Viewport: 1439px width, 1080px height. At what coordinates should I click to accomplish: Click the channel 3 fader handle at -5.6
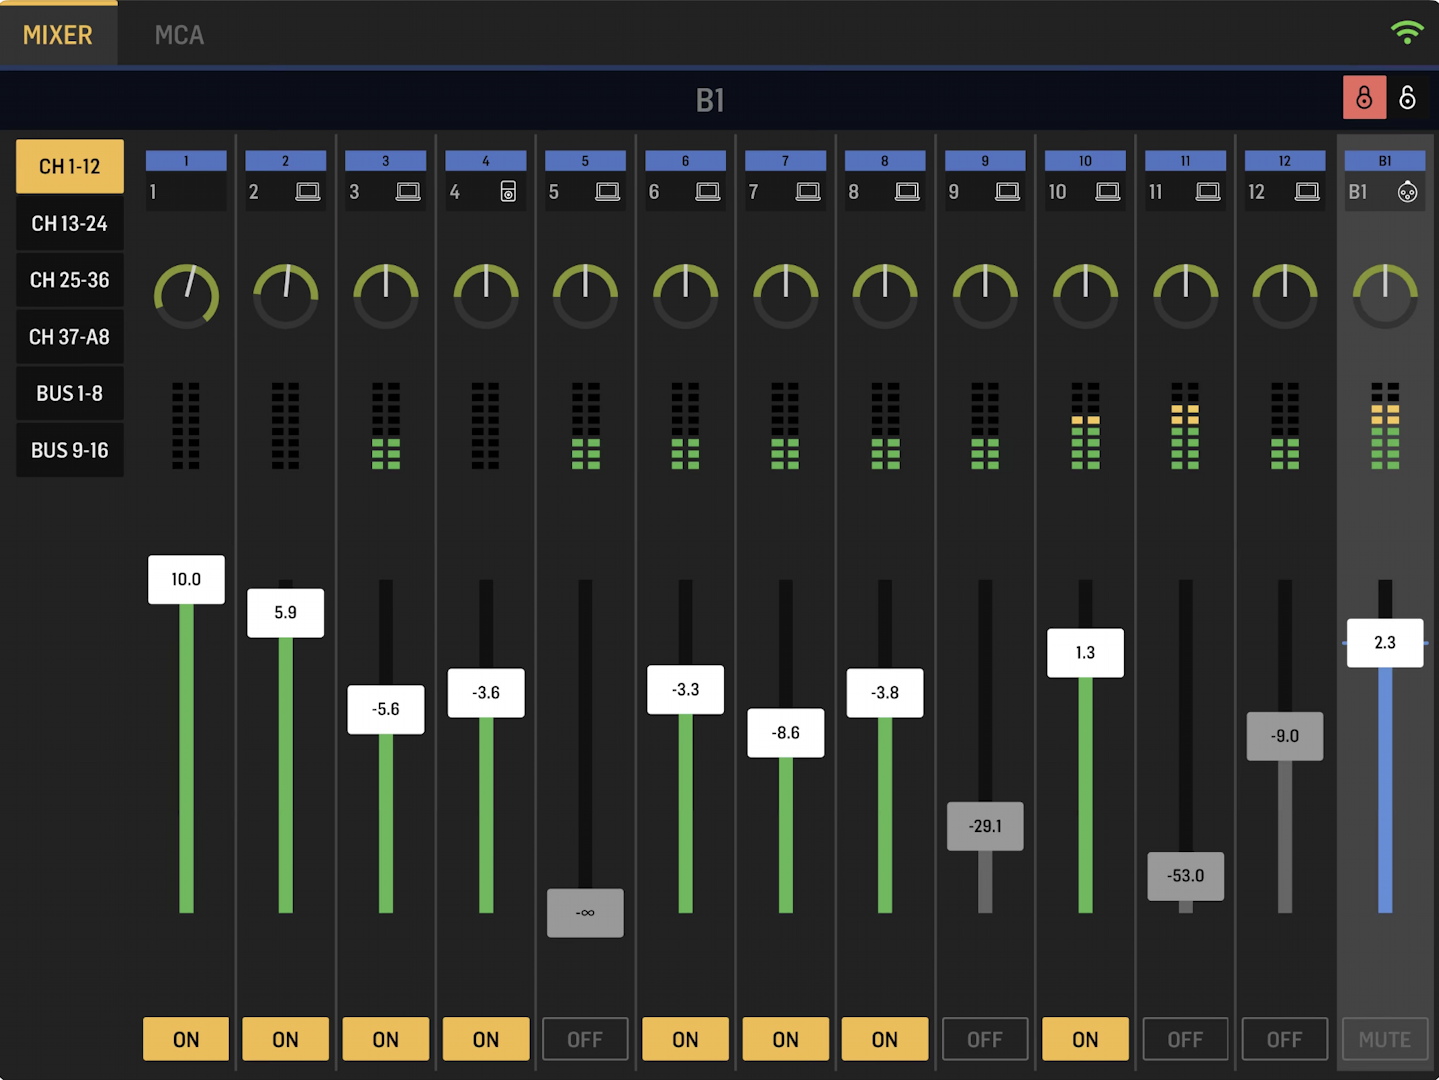pyautogui.click(x=386, y=709)
